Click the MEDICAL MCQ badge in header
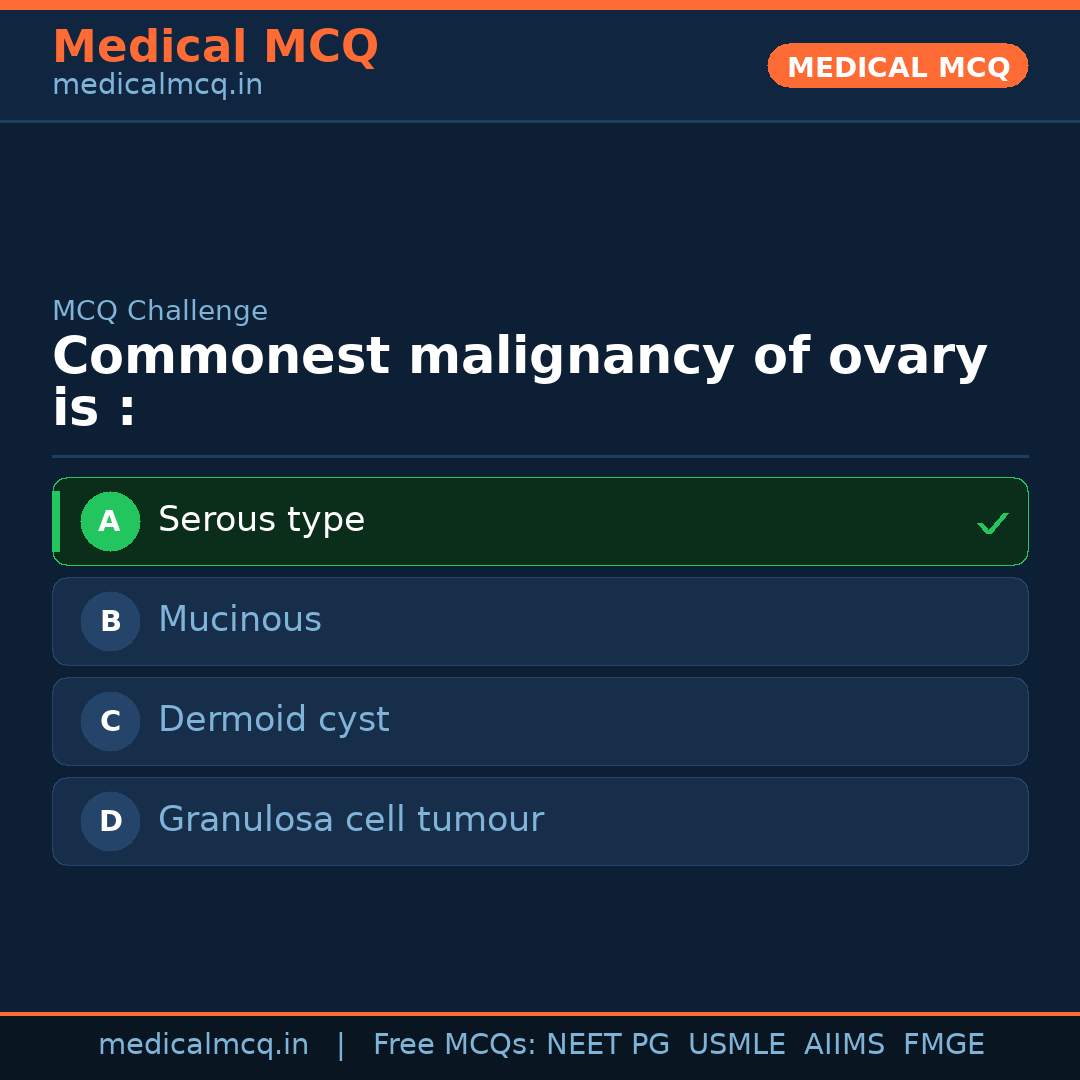 tap(897, 66)
